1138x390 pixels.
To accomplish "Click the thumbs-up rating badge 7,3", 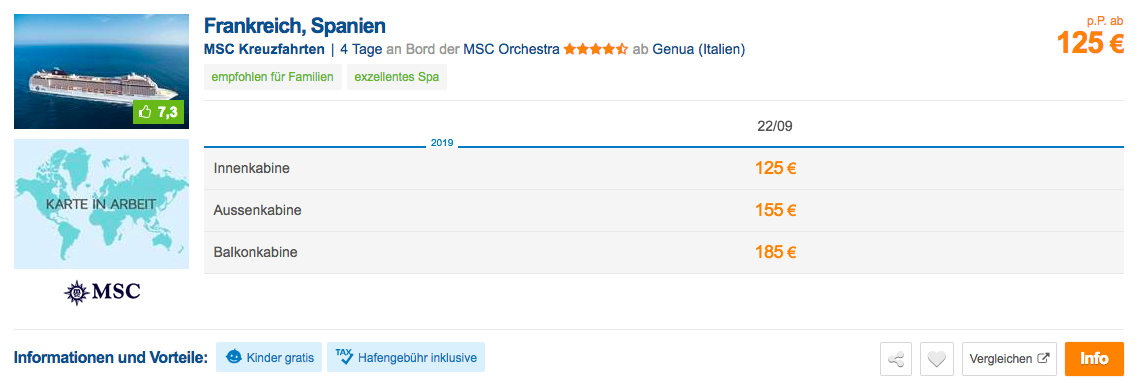I will tap(159, 112).
